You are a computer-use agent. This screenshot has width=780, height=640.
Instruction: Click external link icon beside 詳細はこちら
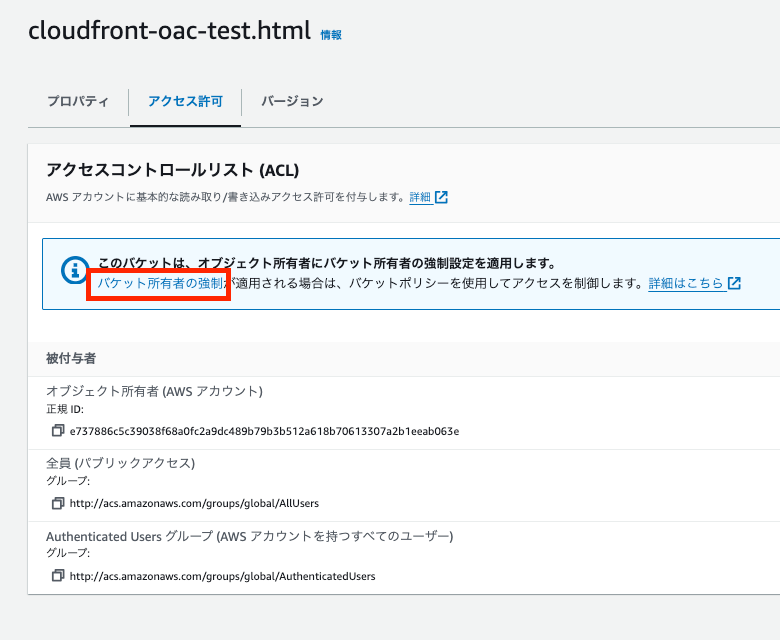coord(734,283)
